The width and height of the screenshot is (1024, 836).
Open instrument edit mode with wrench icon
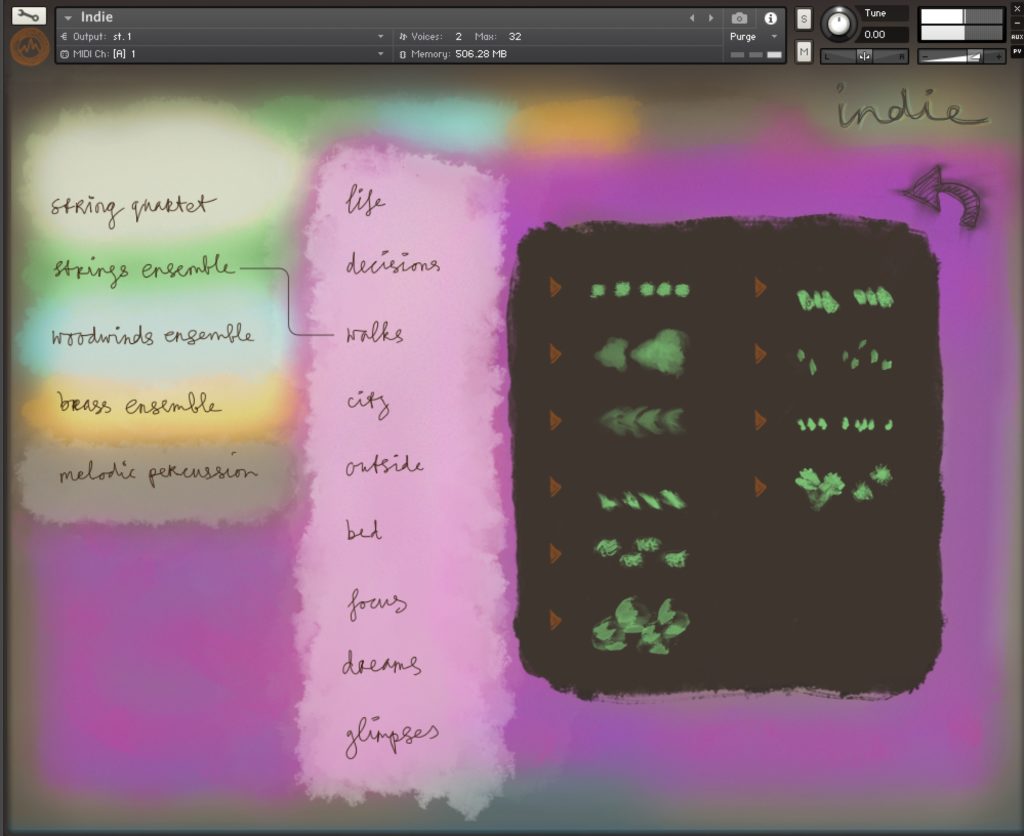pyautogui.click(x=29, y=15)
